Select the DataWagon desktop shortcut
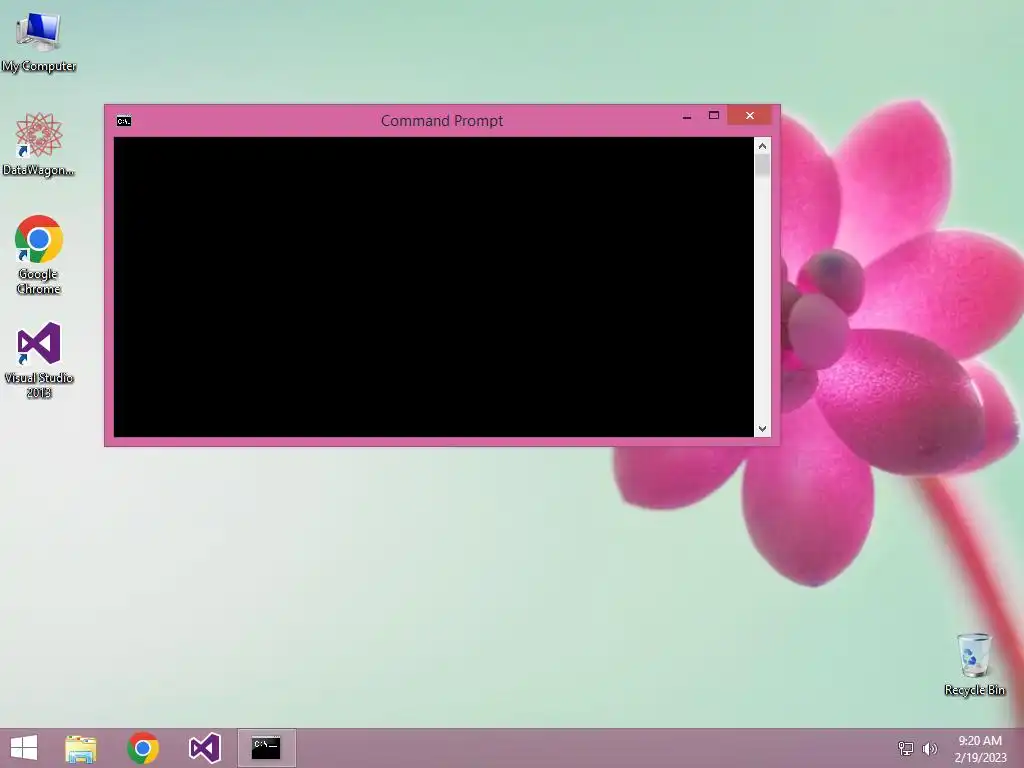This screenshot has width=1024, height=768. point(39,144)
